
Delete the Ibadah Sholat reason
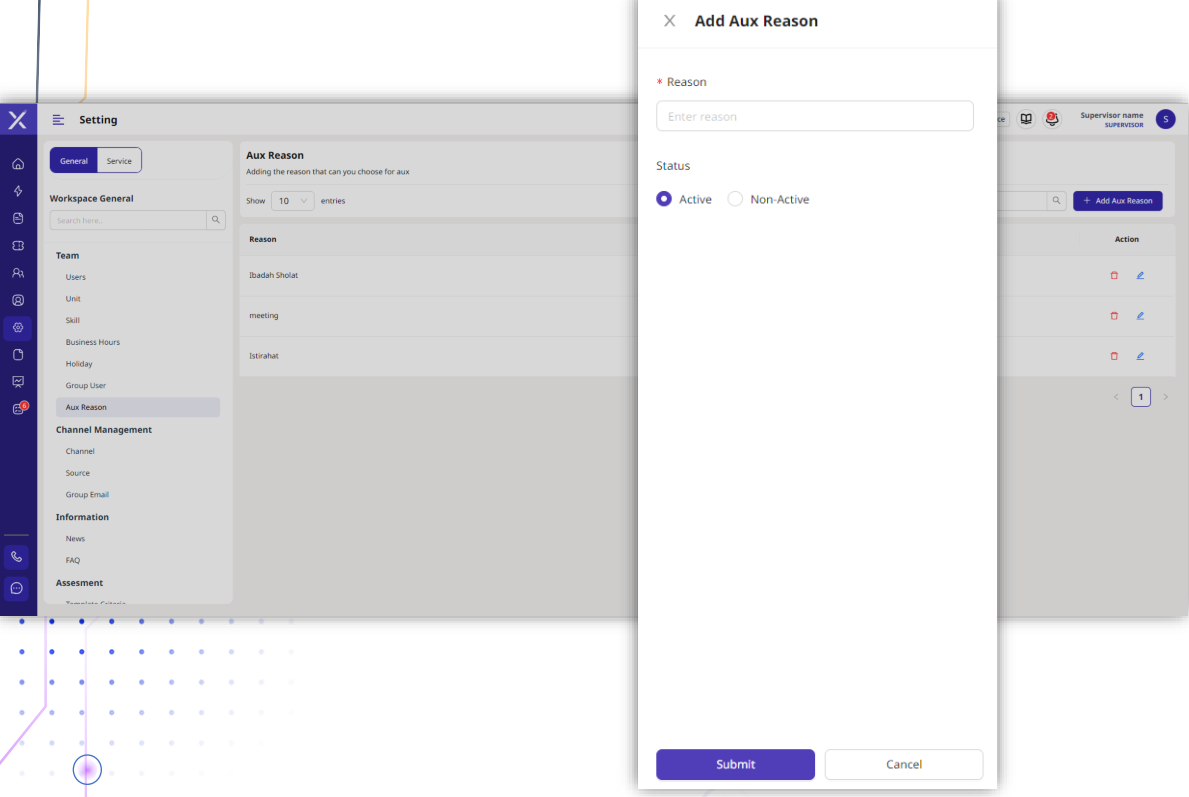[1114, 276]
